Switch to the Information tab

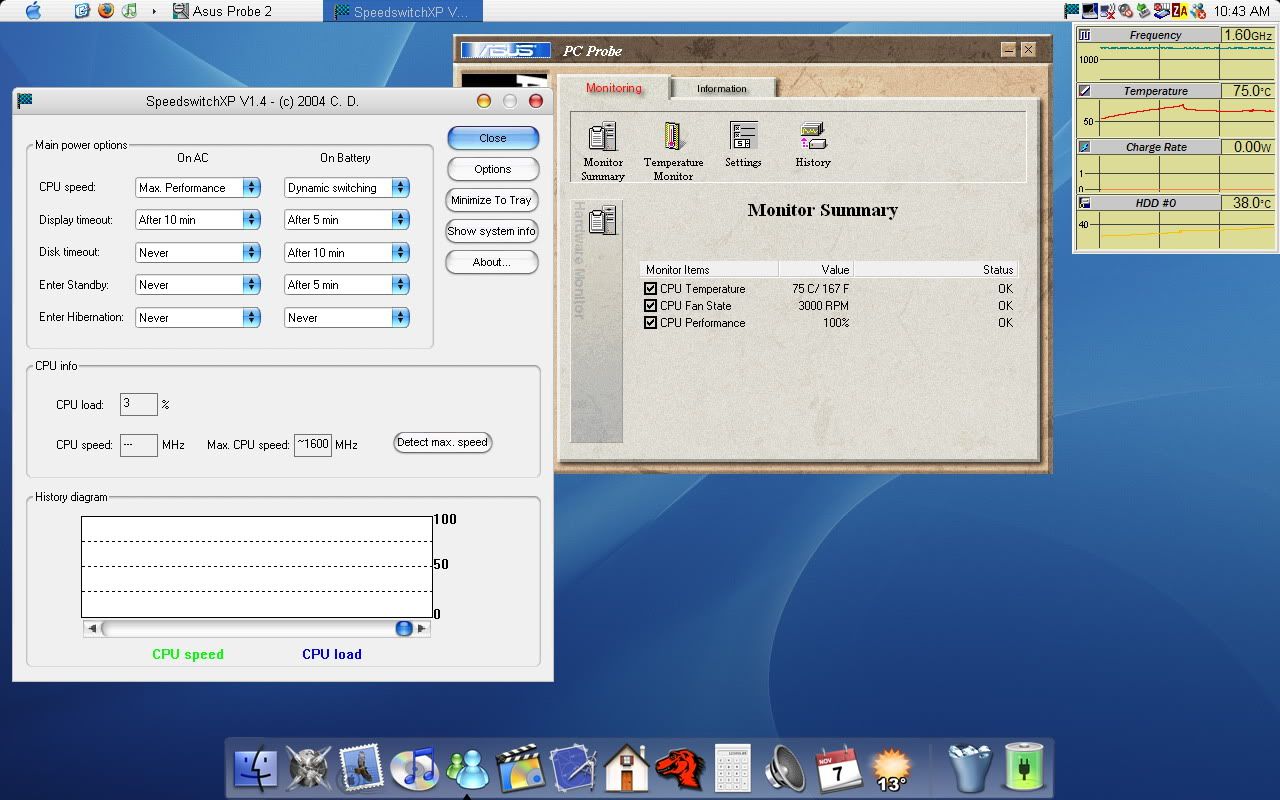click(x=722, y=89)
